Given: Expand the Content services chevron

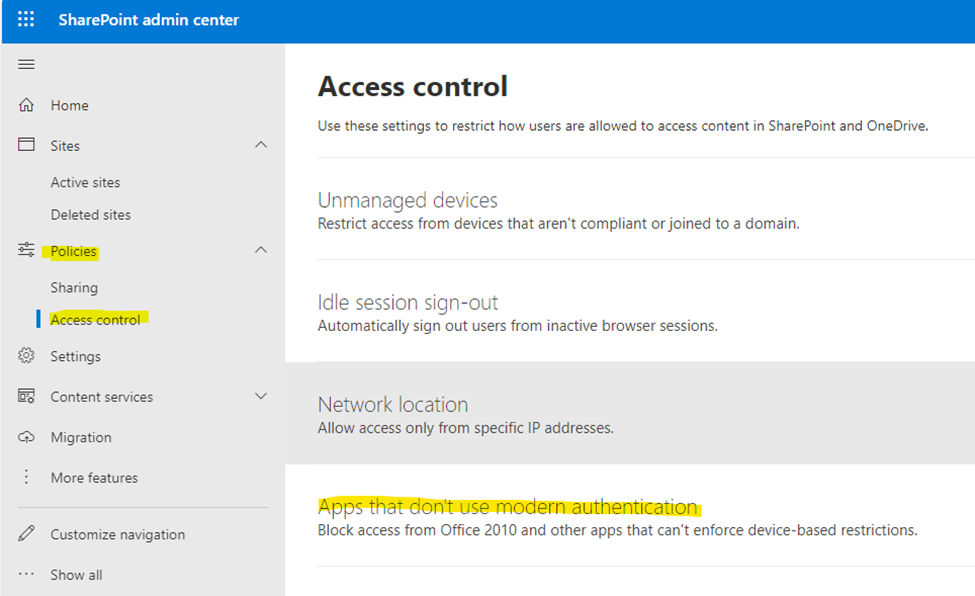Looking at the screenshot, I should [261, 397].
